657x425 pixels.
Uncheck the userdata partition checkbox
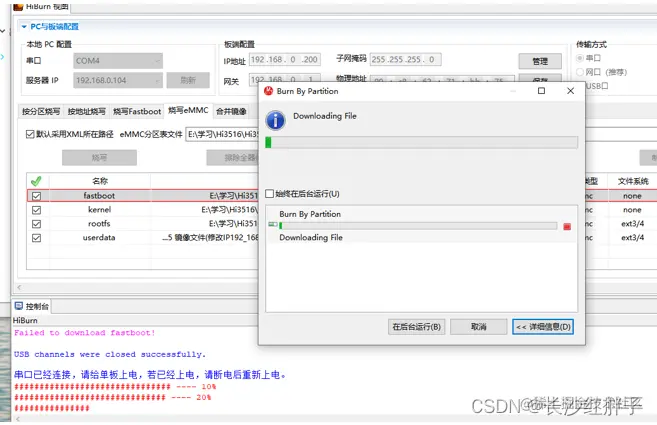(x=36, y=238)
